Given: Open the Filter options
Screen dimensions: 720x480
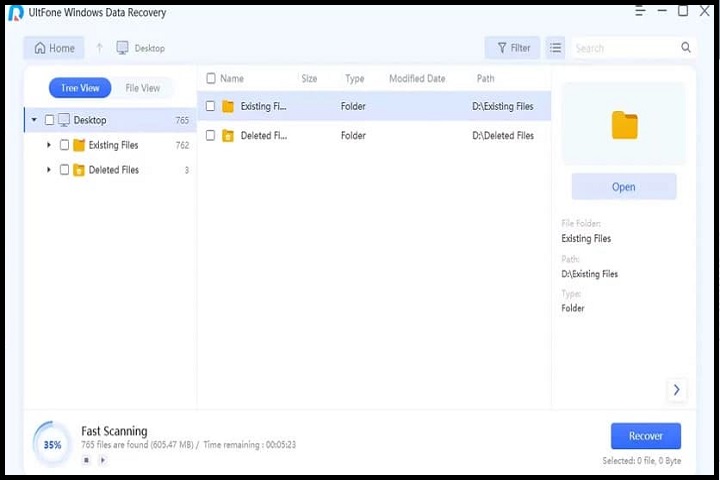Looking at the screenshot, I should pos(513,48).
